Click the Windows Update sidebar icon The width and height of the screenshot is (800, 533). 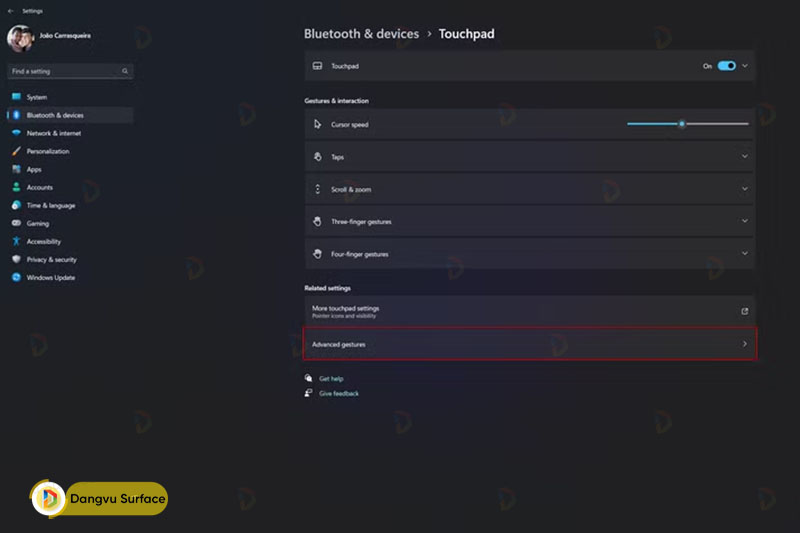point(16,278)
